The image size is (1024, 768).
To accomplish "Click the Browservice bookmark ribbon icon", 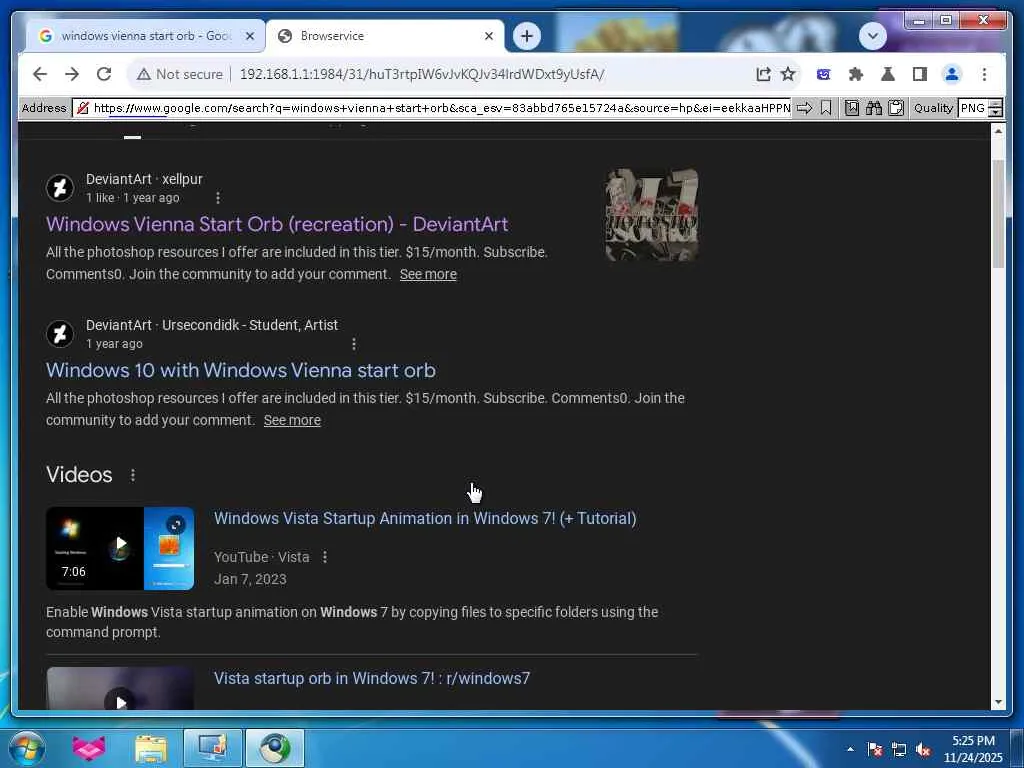I will coord(826,108).
